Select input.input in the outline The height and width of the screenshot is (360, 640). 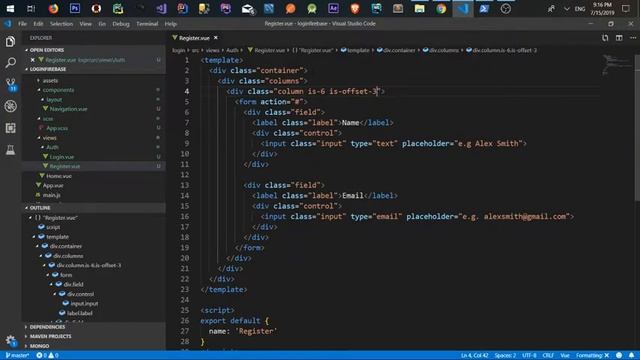[x=84, y=304]
